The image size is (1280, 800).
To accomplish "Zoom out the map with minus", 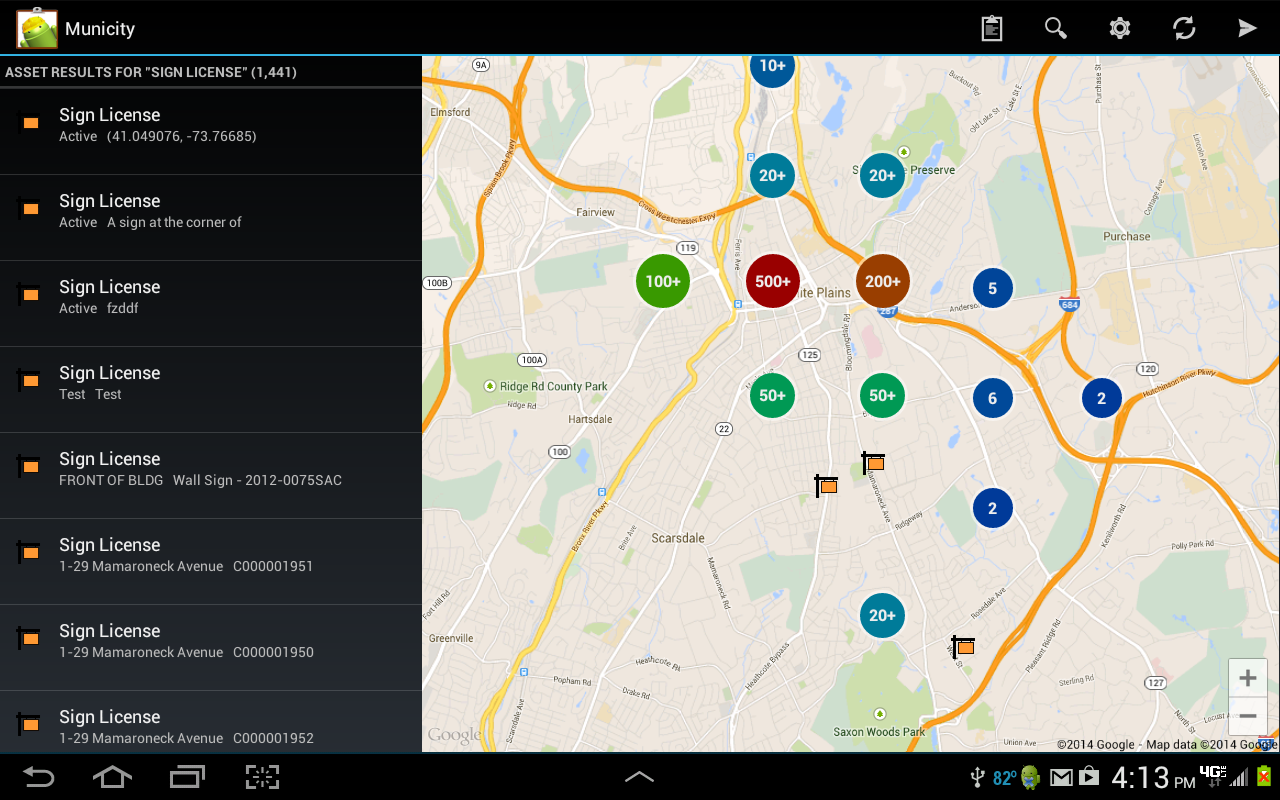I will pos(1248,717).
